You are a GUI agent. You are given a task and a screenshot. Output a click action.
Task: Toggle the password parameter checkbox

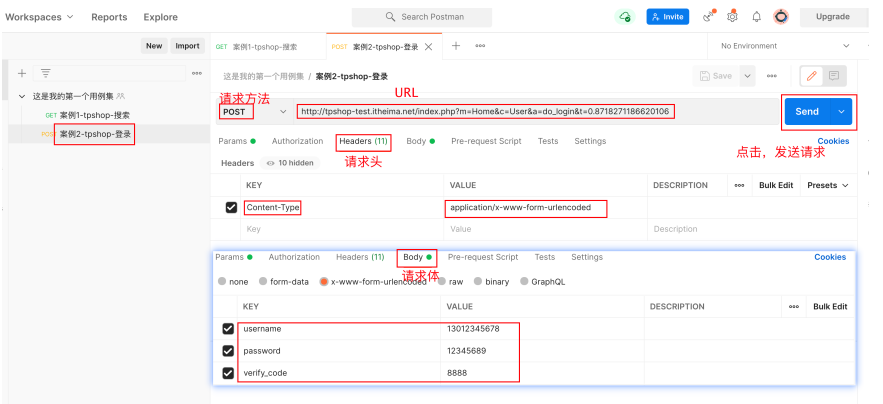click(x=228, y=351)
